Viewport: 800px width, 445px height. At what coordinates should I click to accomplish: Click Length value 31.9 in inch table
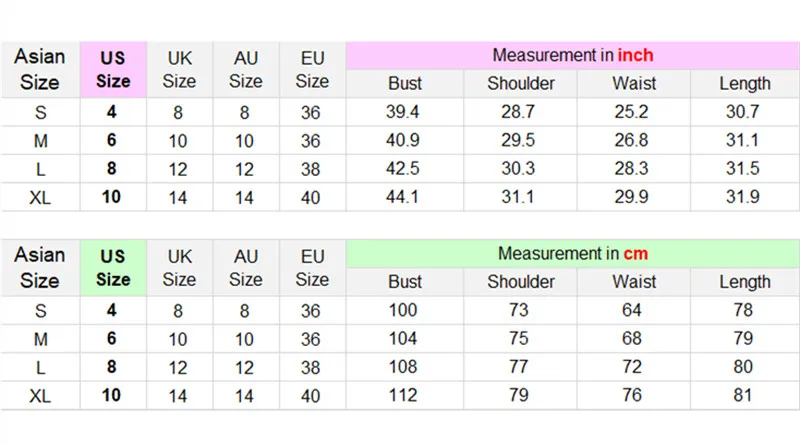743,197
